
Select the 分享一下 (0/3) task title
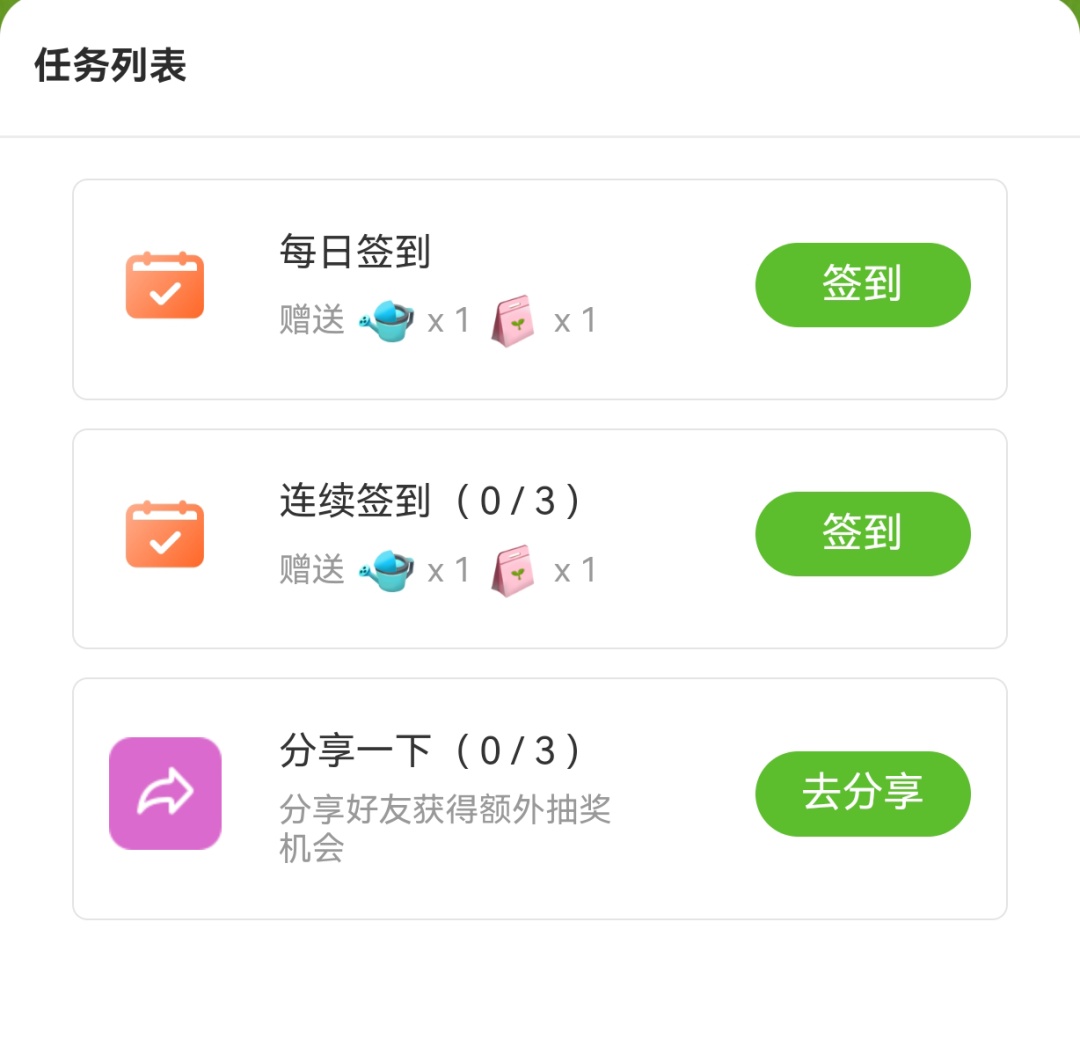tap(430, 751)
